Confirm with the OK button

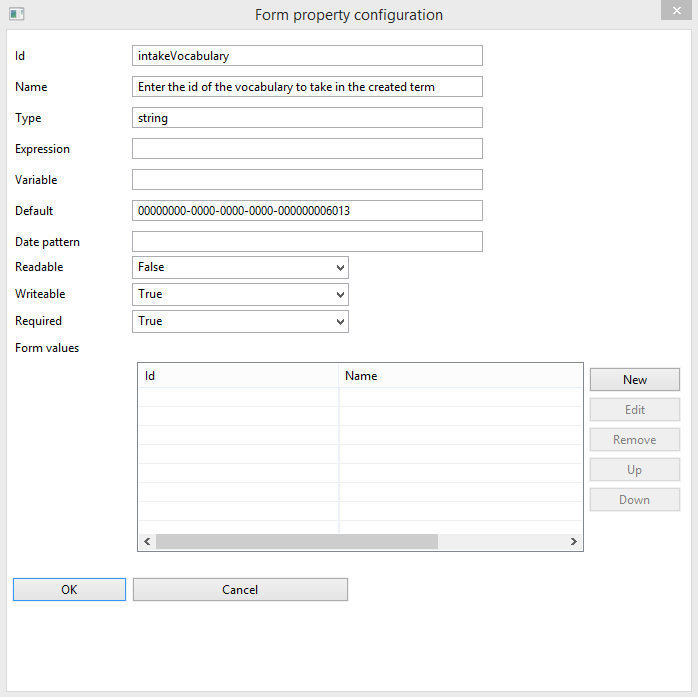(x=69, y=590)
